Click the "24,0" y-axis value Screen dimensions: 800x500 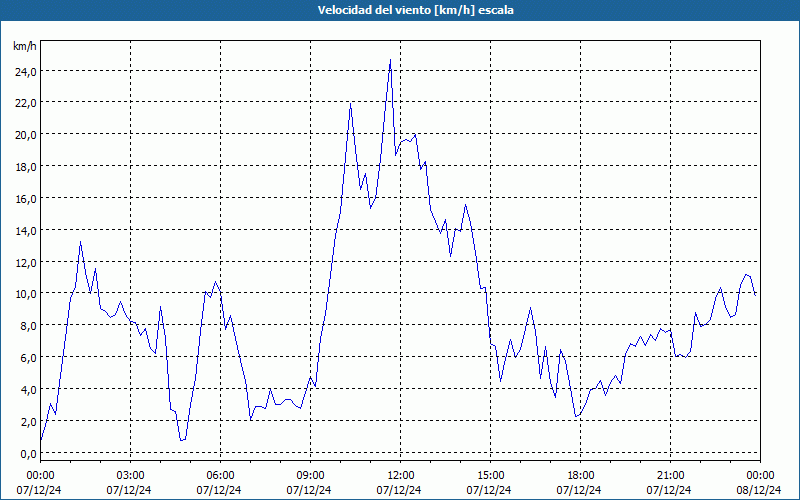tap(26, 72)
